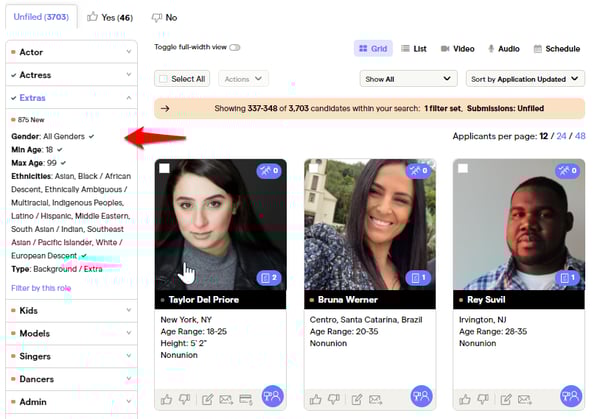Send message to Rey Suvil
600x419 pixels.
pos(525,400)
